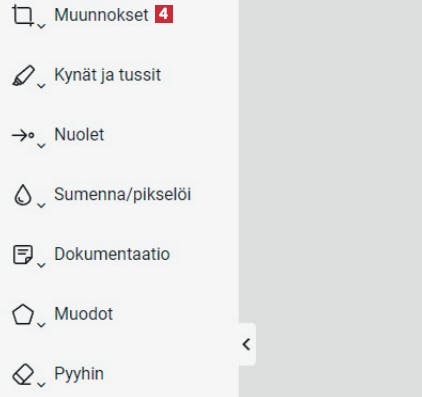Screen dimensions: 422x397
Task: Expand the Kynät ja tussit chevron
Action: [41, 86]
